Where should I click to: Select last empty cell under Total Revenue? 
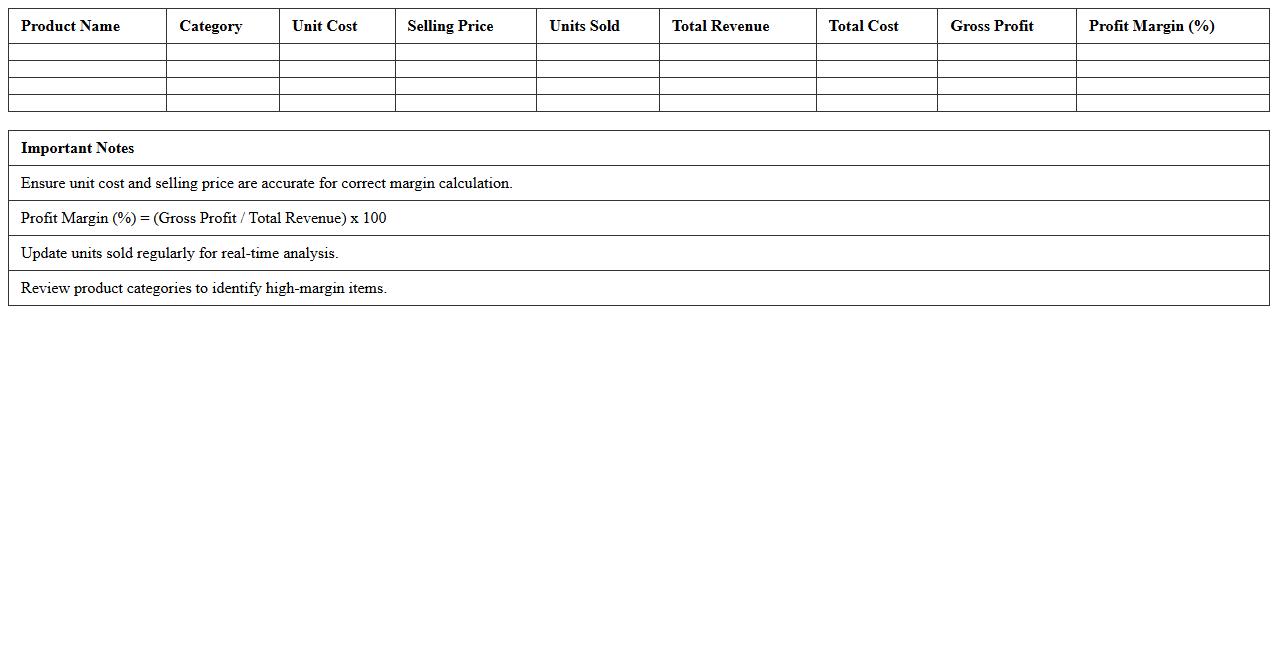pos(737,103)
